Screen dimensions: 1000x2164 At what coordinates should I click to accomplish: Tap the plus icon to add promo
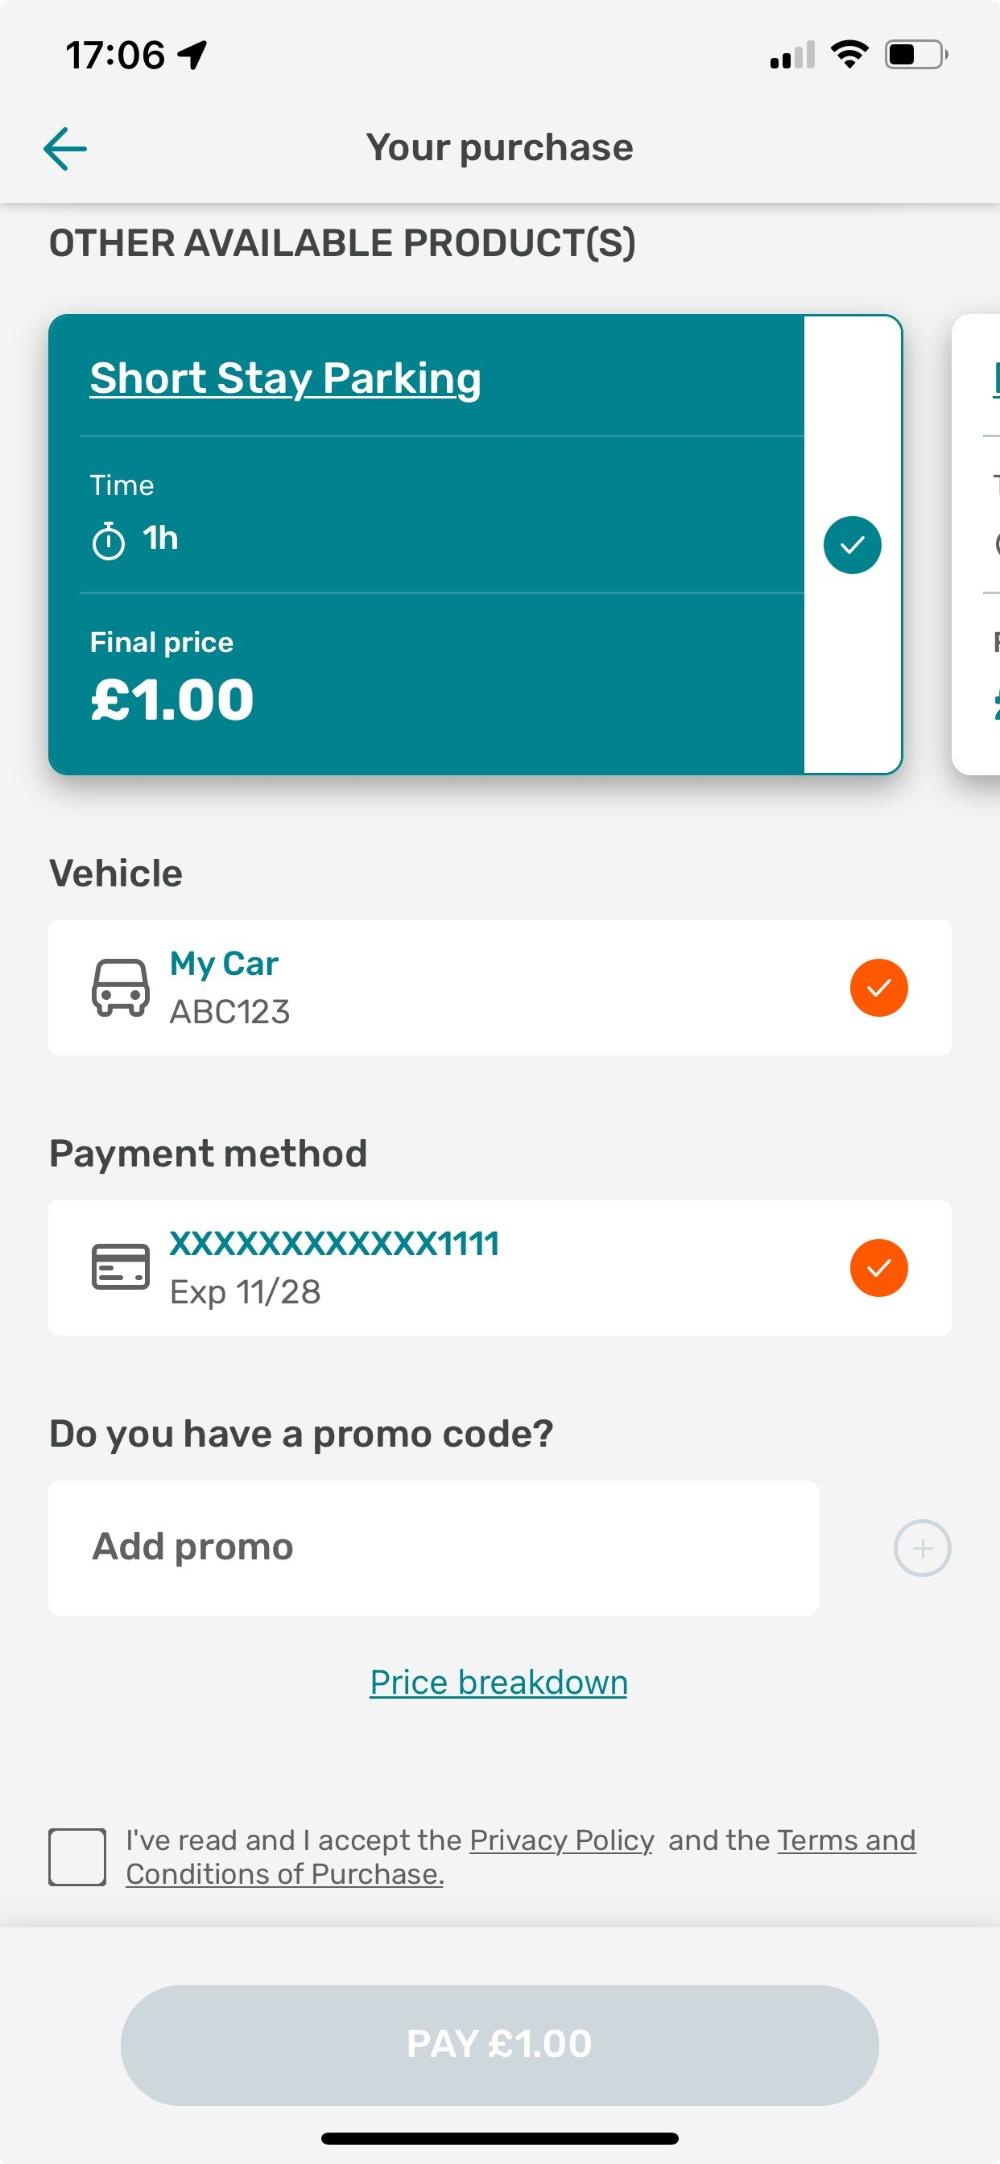click(x=921, y=1548)
